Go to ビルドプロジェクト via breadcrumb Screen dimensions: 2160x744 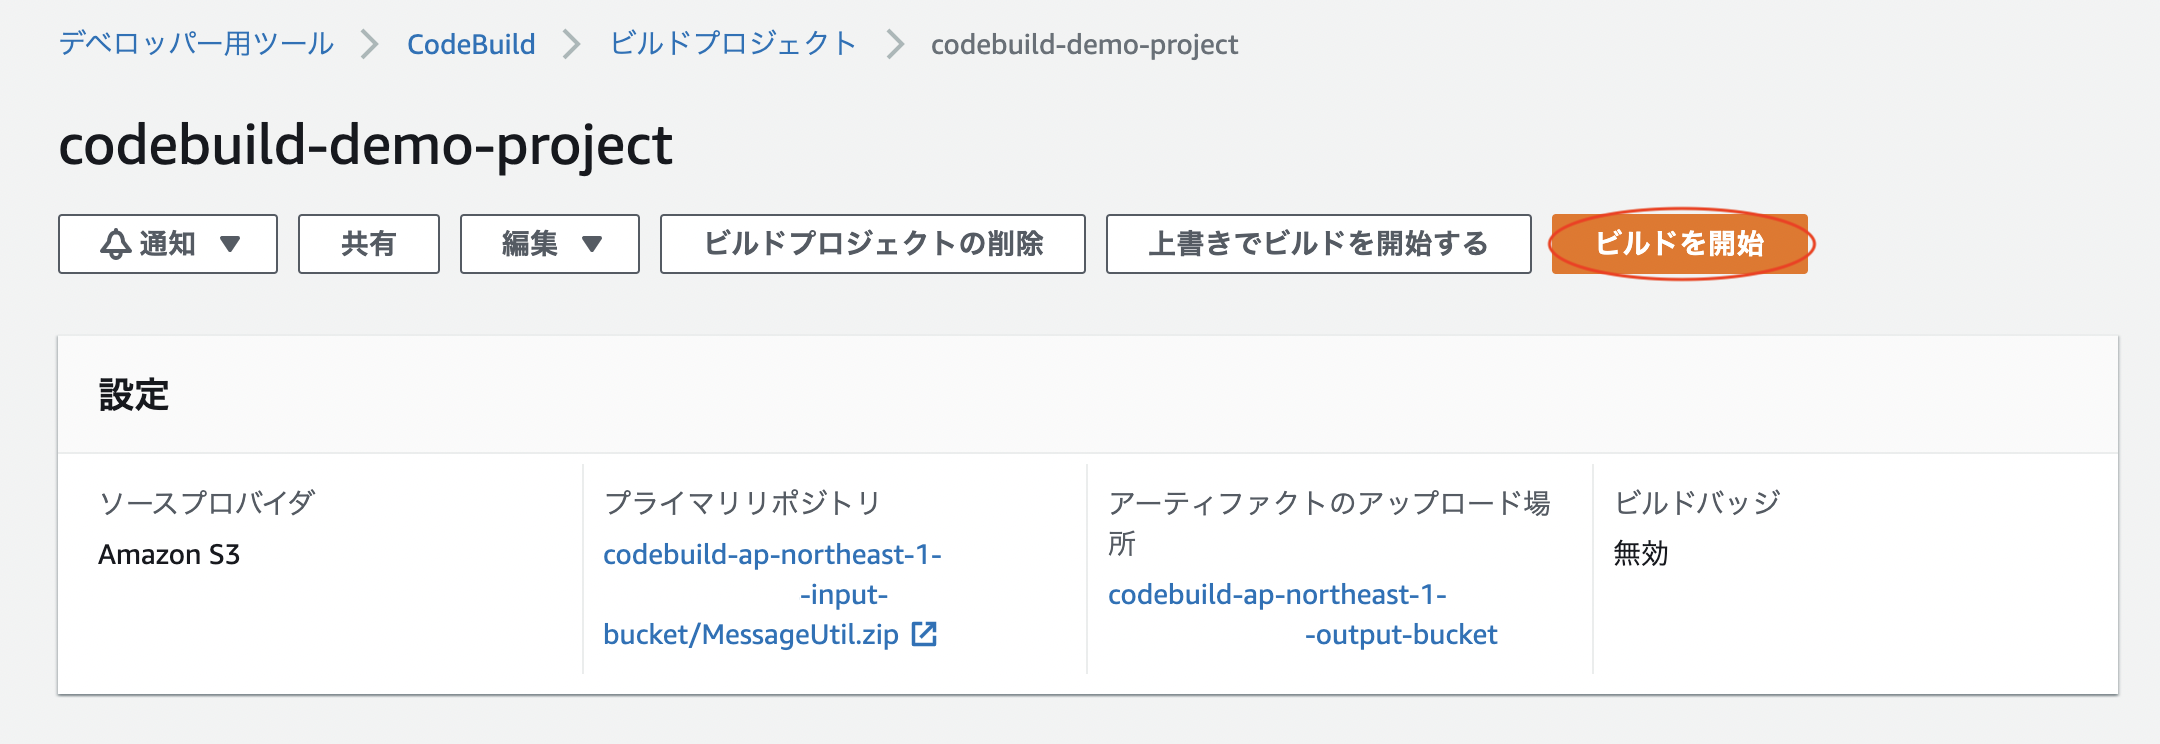(731, 44)
